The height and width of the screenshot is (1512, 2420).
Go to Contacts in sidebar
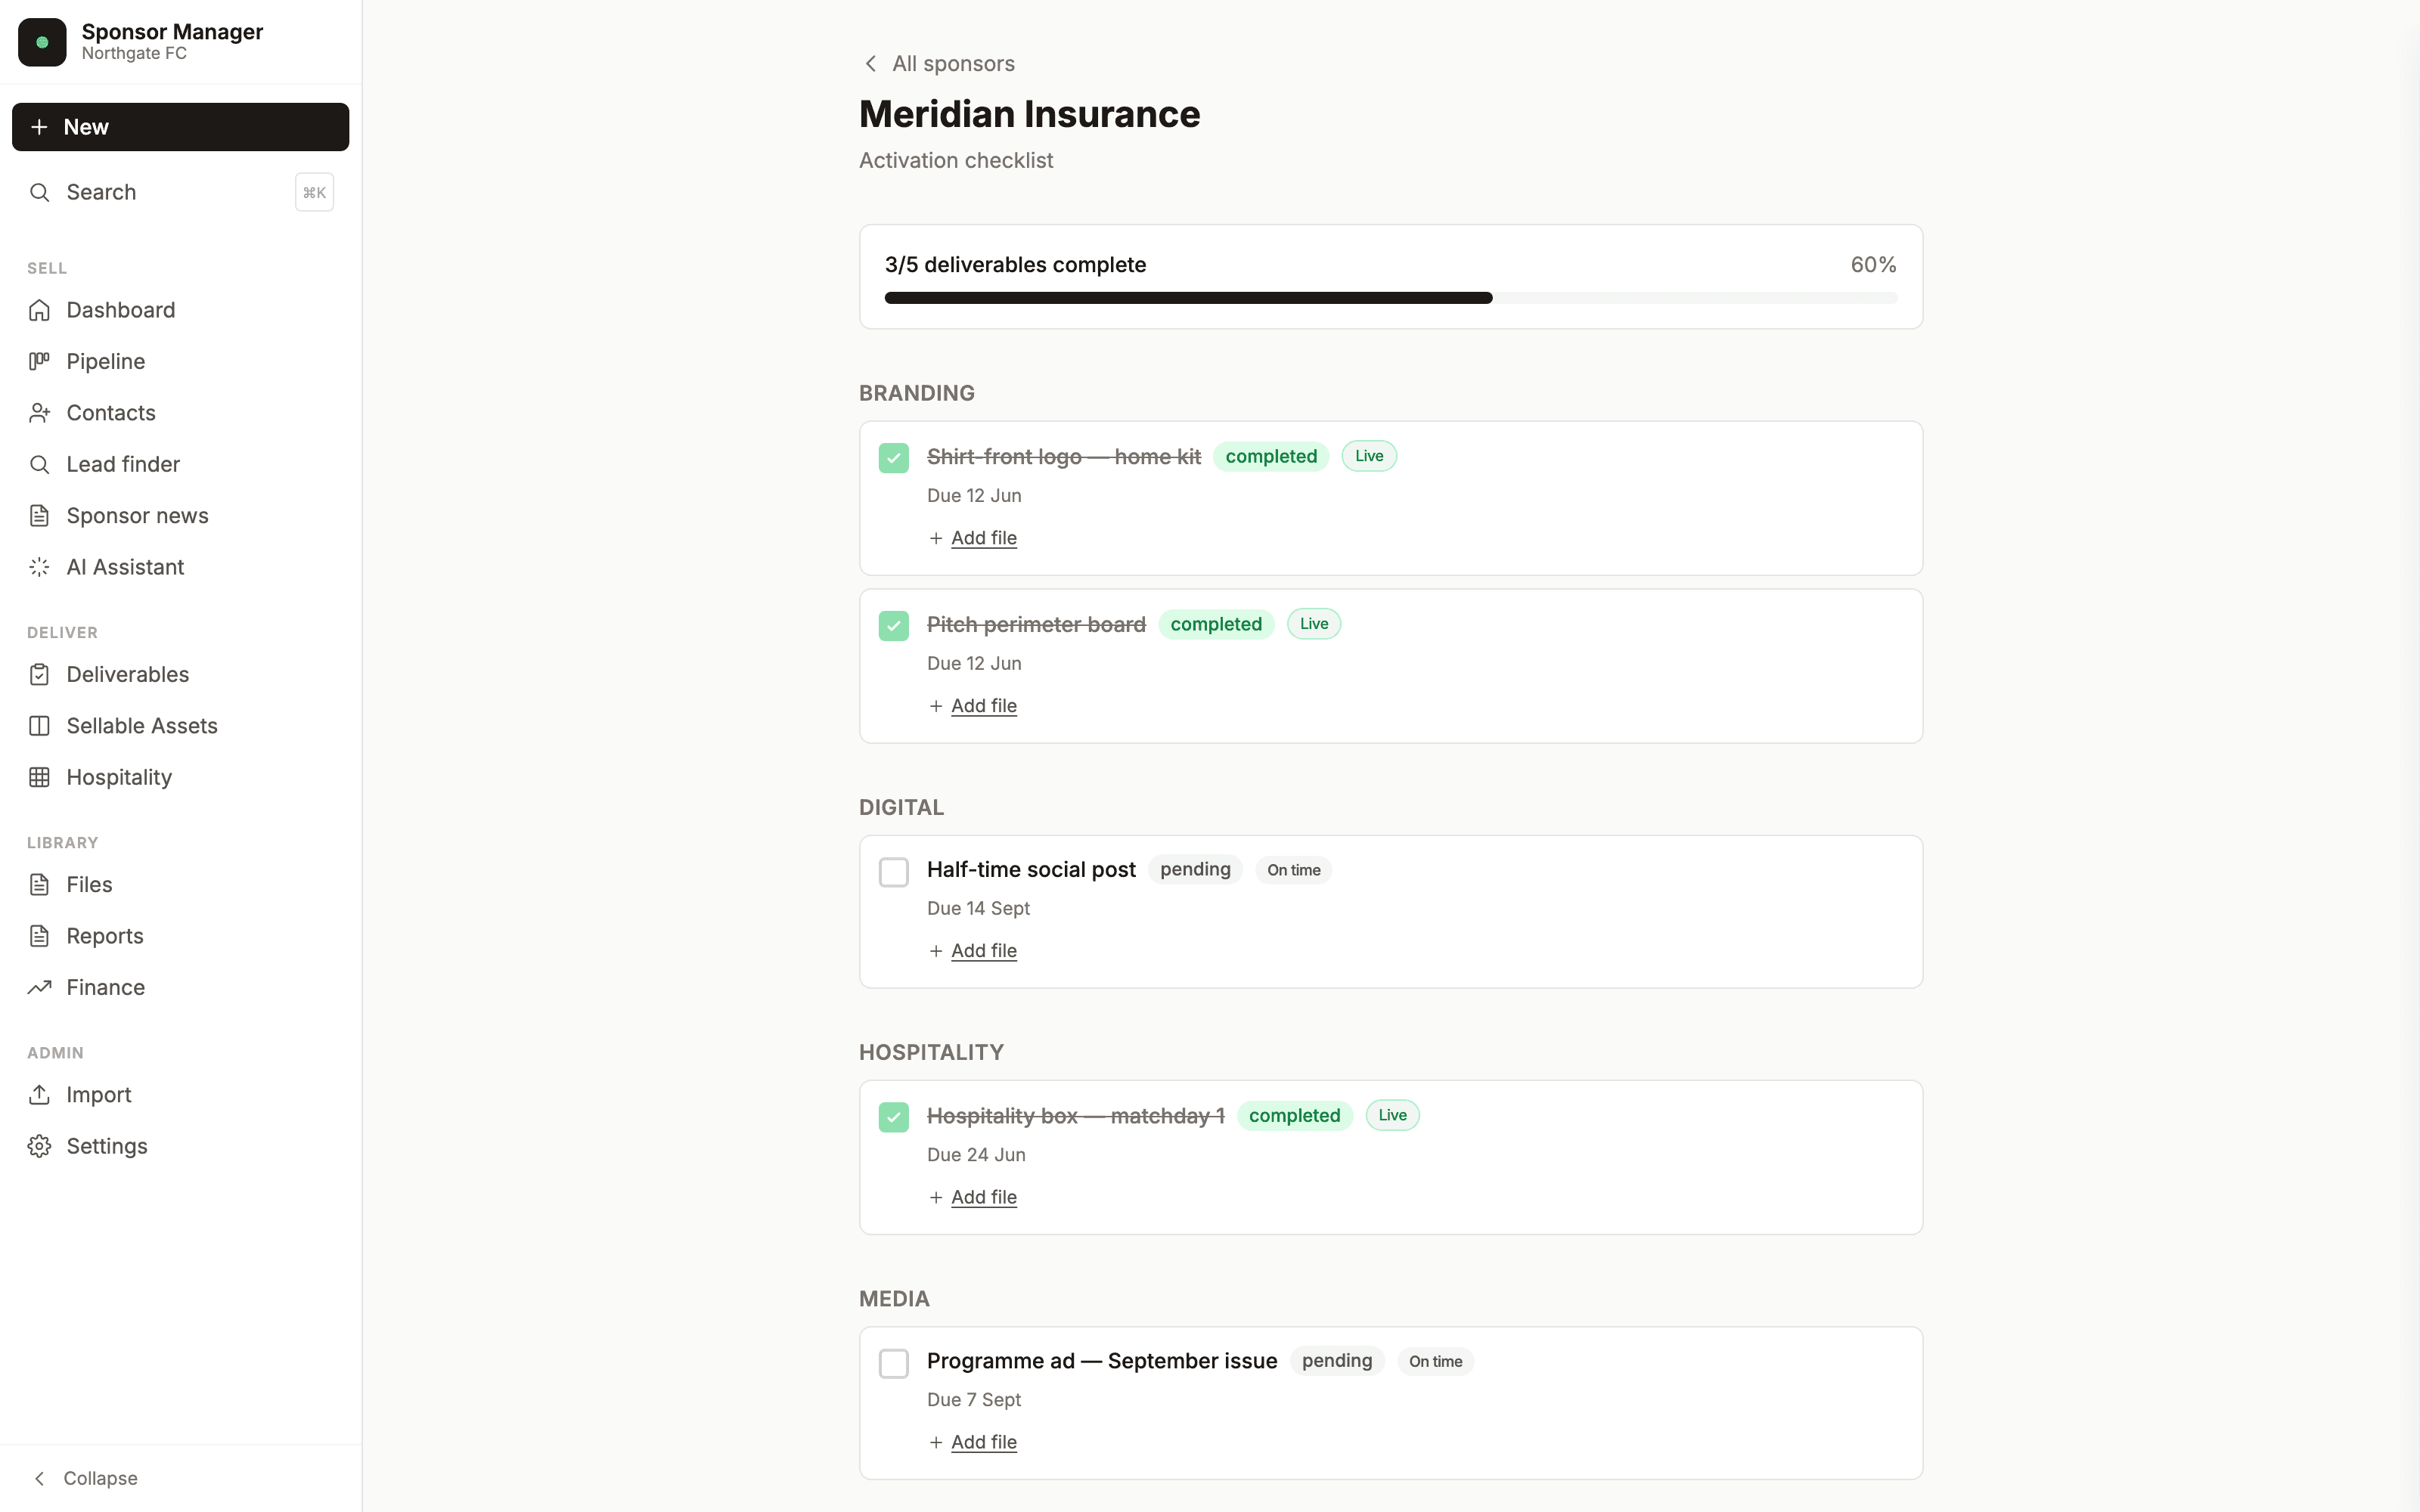coord(181,413)
